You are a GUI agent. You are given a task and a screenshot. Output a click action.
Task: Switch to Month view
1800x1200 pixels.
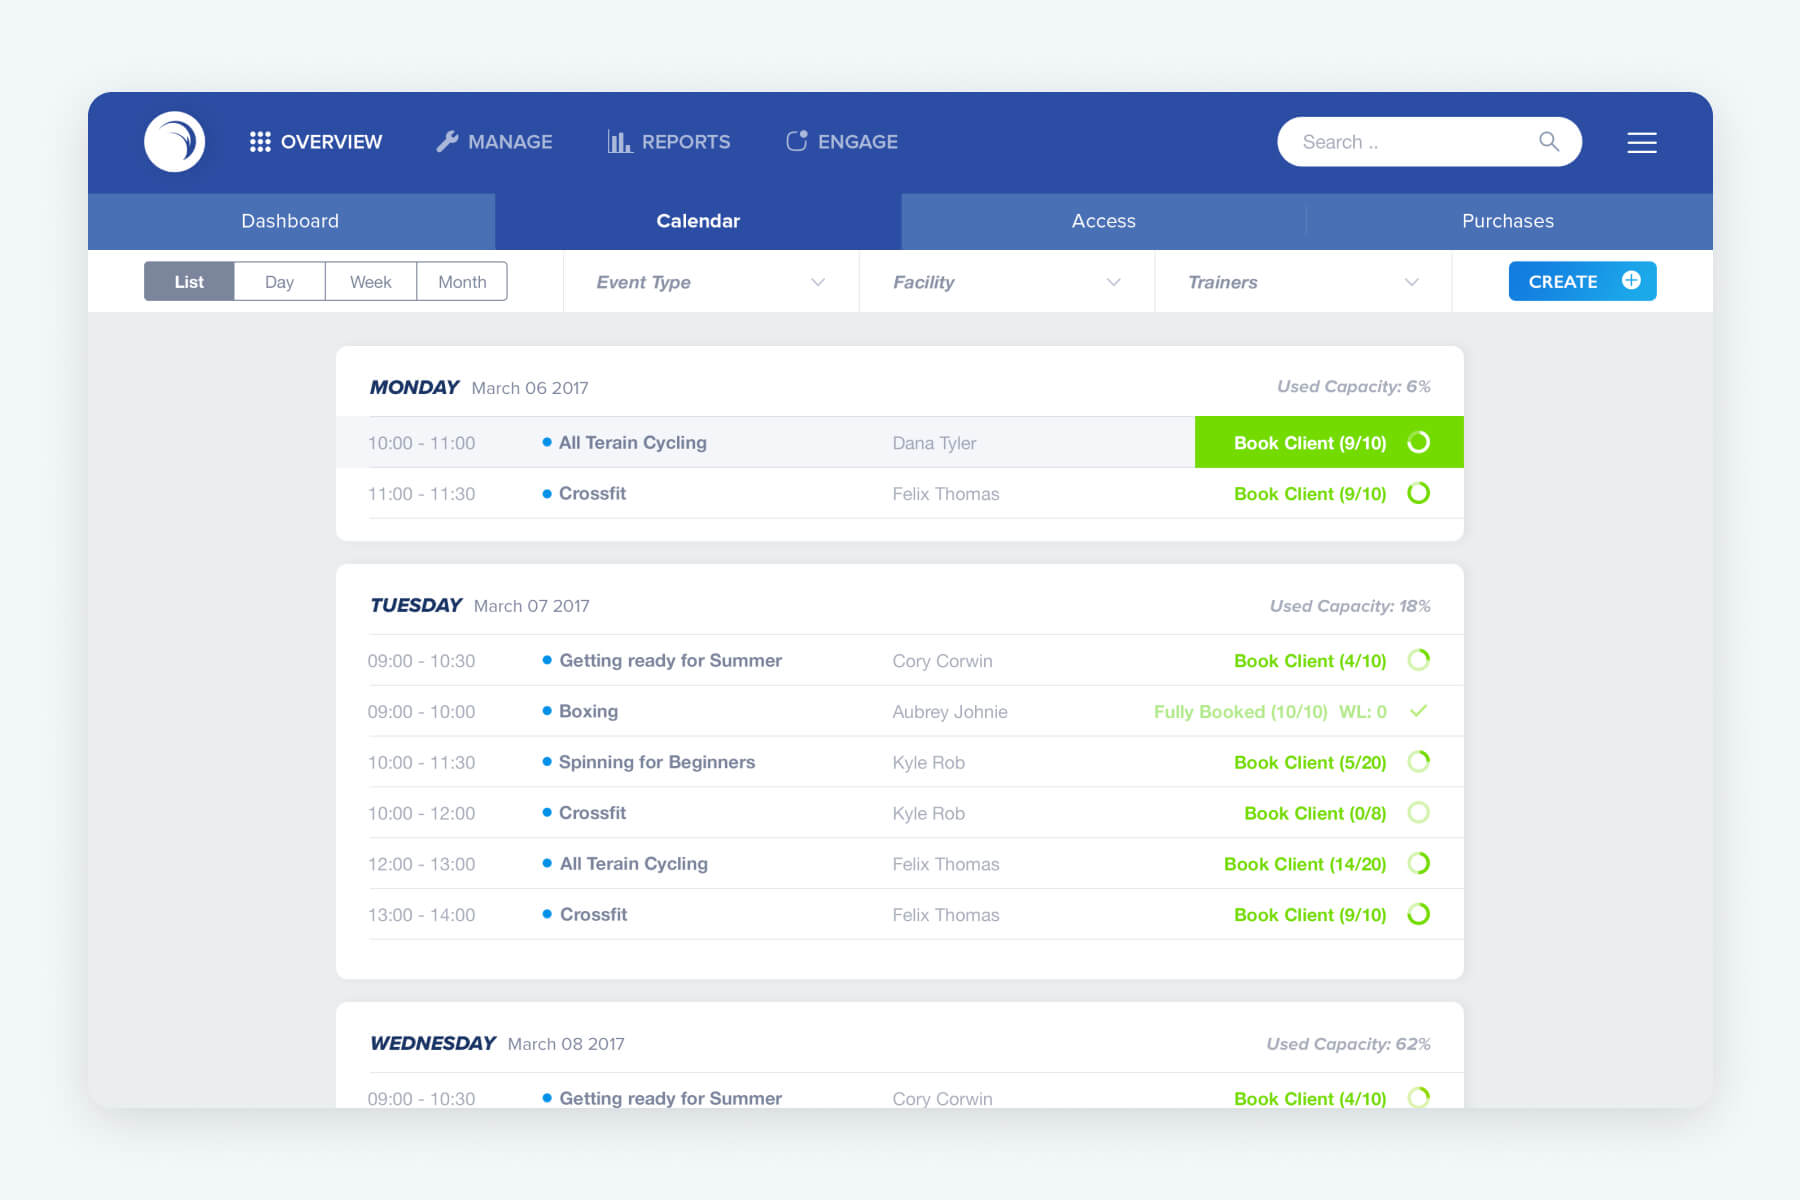[x=462, y=282]
